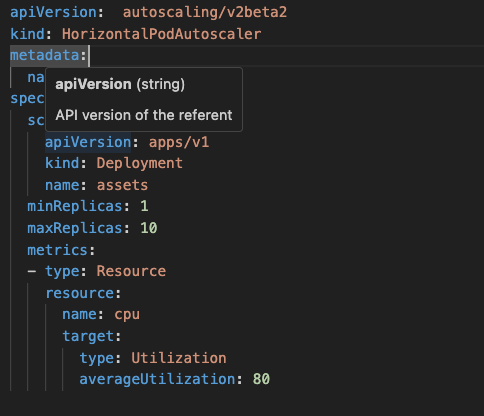Select the Resource type value

tap(131, 271)
